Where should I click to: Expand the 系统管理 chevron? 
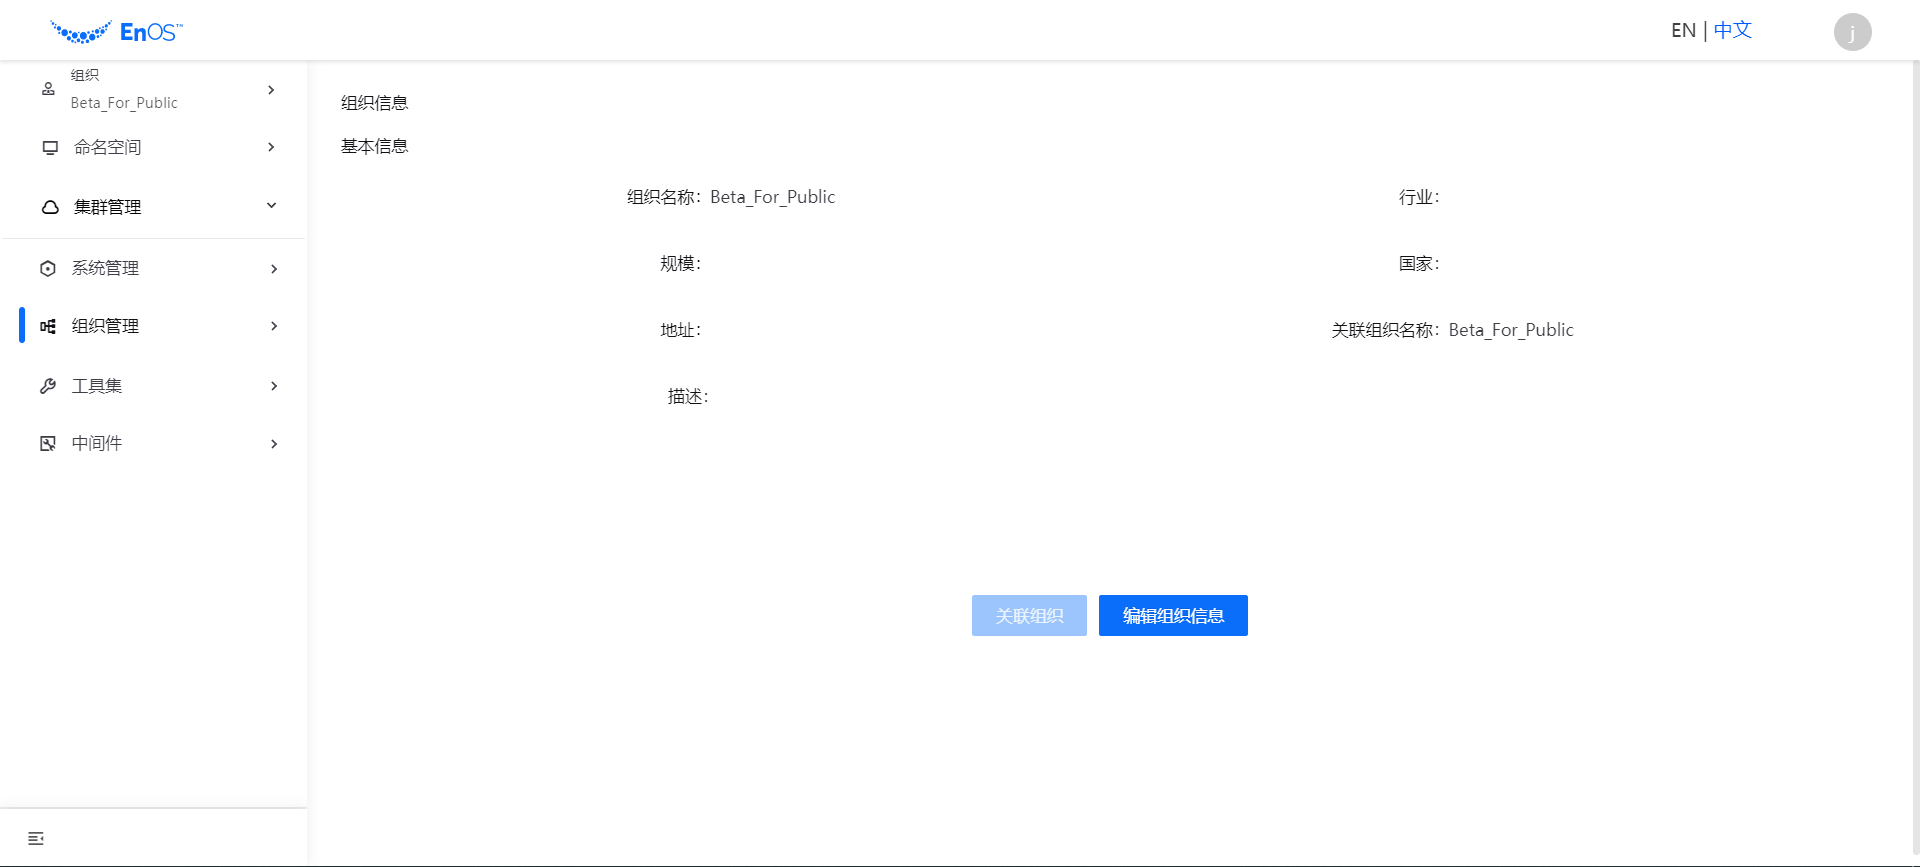[274, 269]
